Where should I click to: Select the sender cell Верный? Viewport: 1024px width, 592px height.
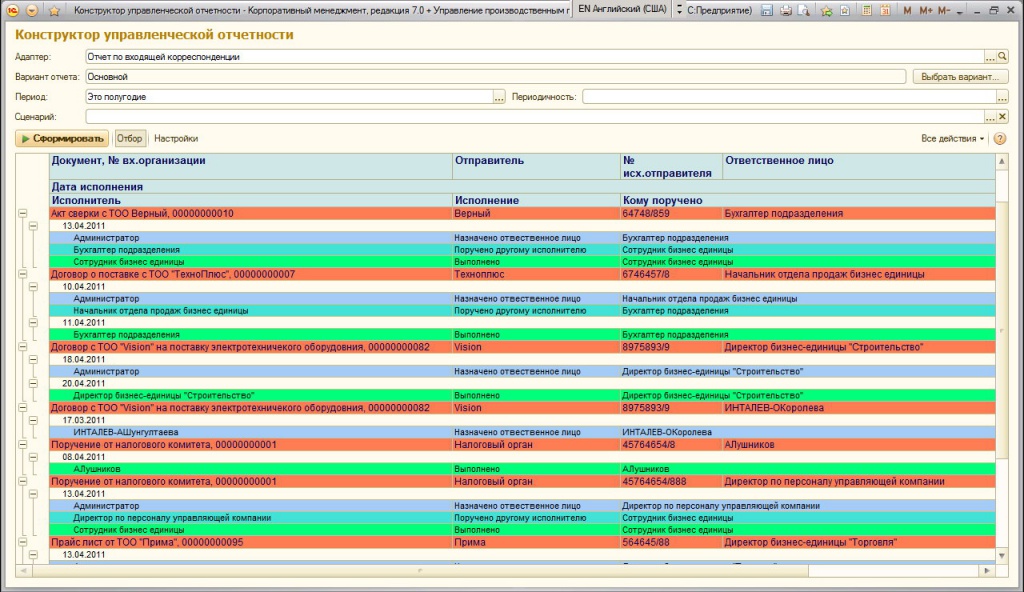[x=536, y=213]
